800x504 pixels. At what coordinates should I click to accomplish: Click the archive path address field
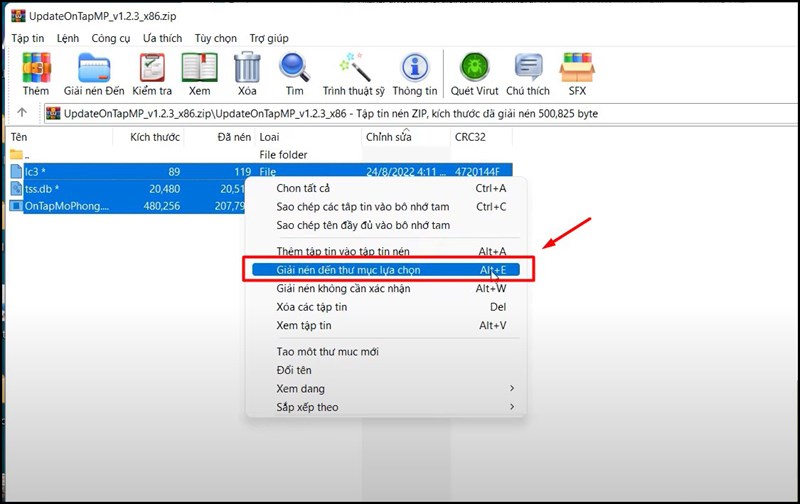pyautogui.click(x=421, y=113)
